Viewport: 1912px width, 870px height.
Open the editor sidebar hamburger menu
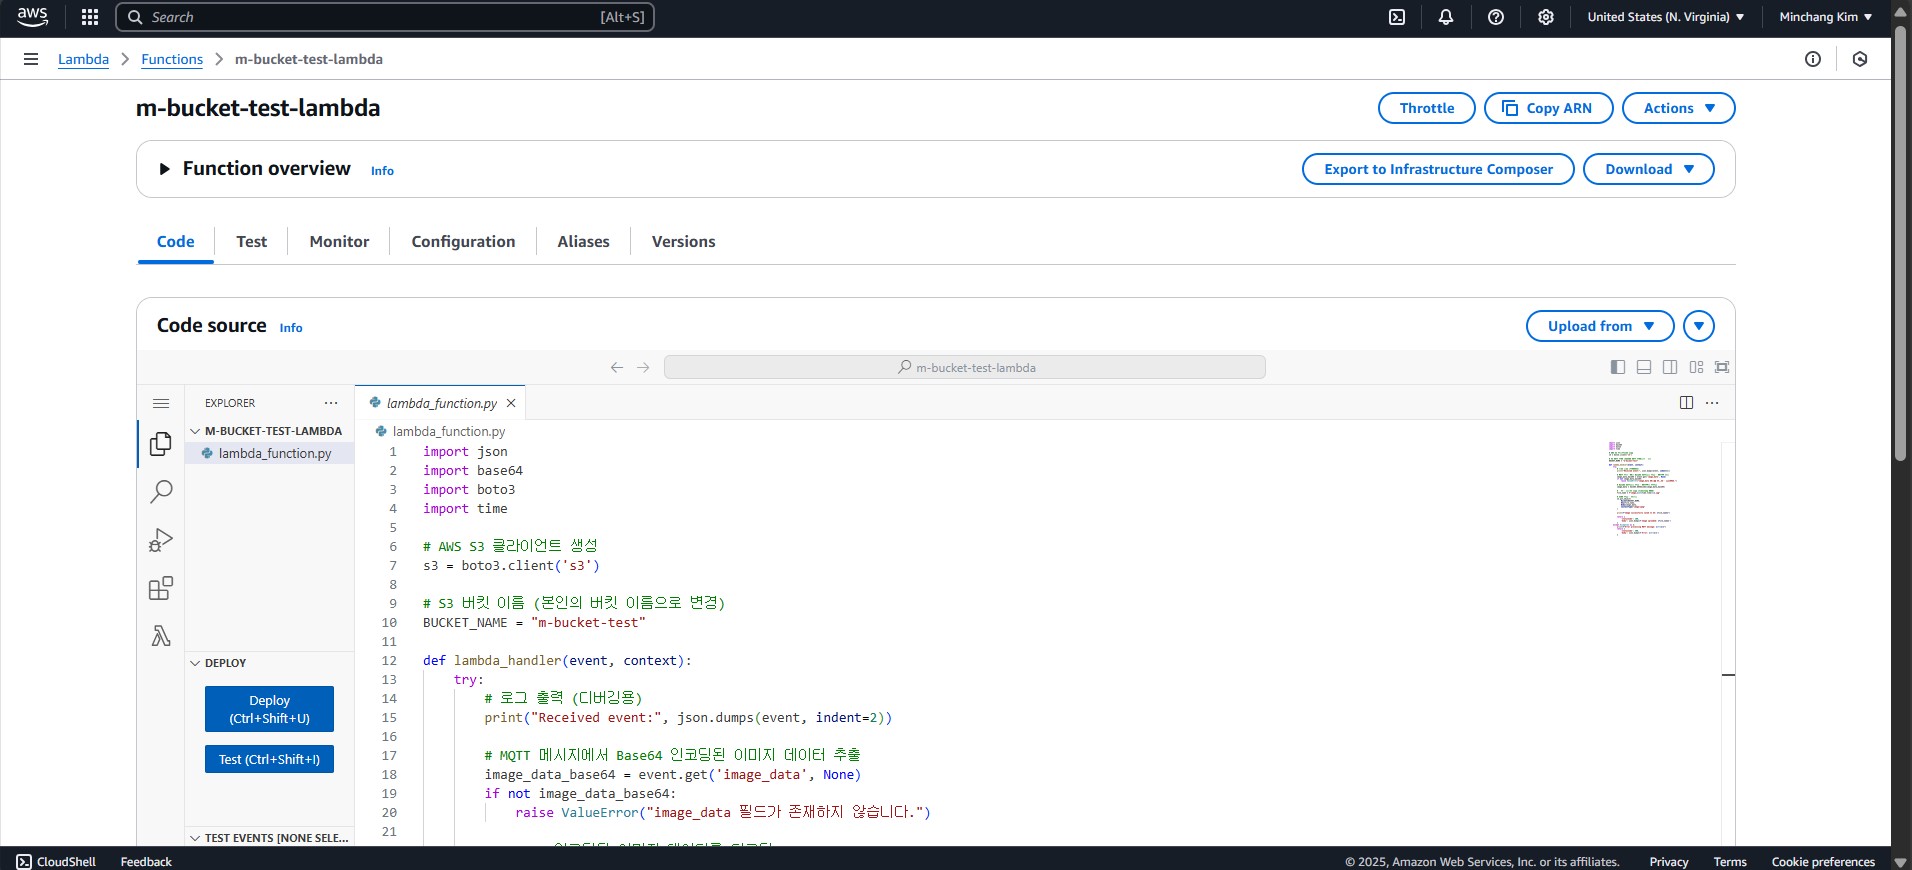161,403
